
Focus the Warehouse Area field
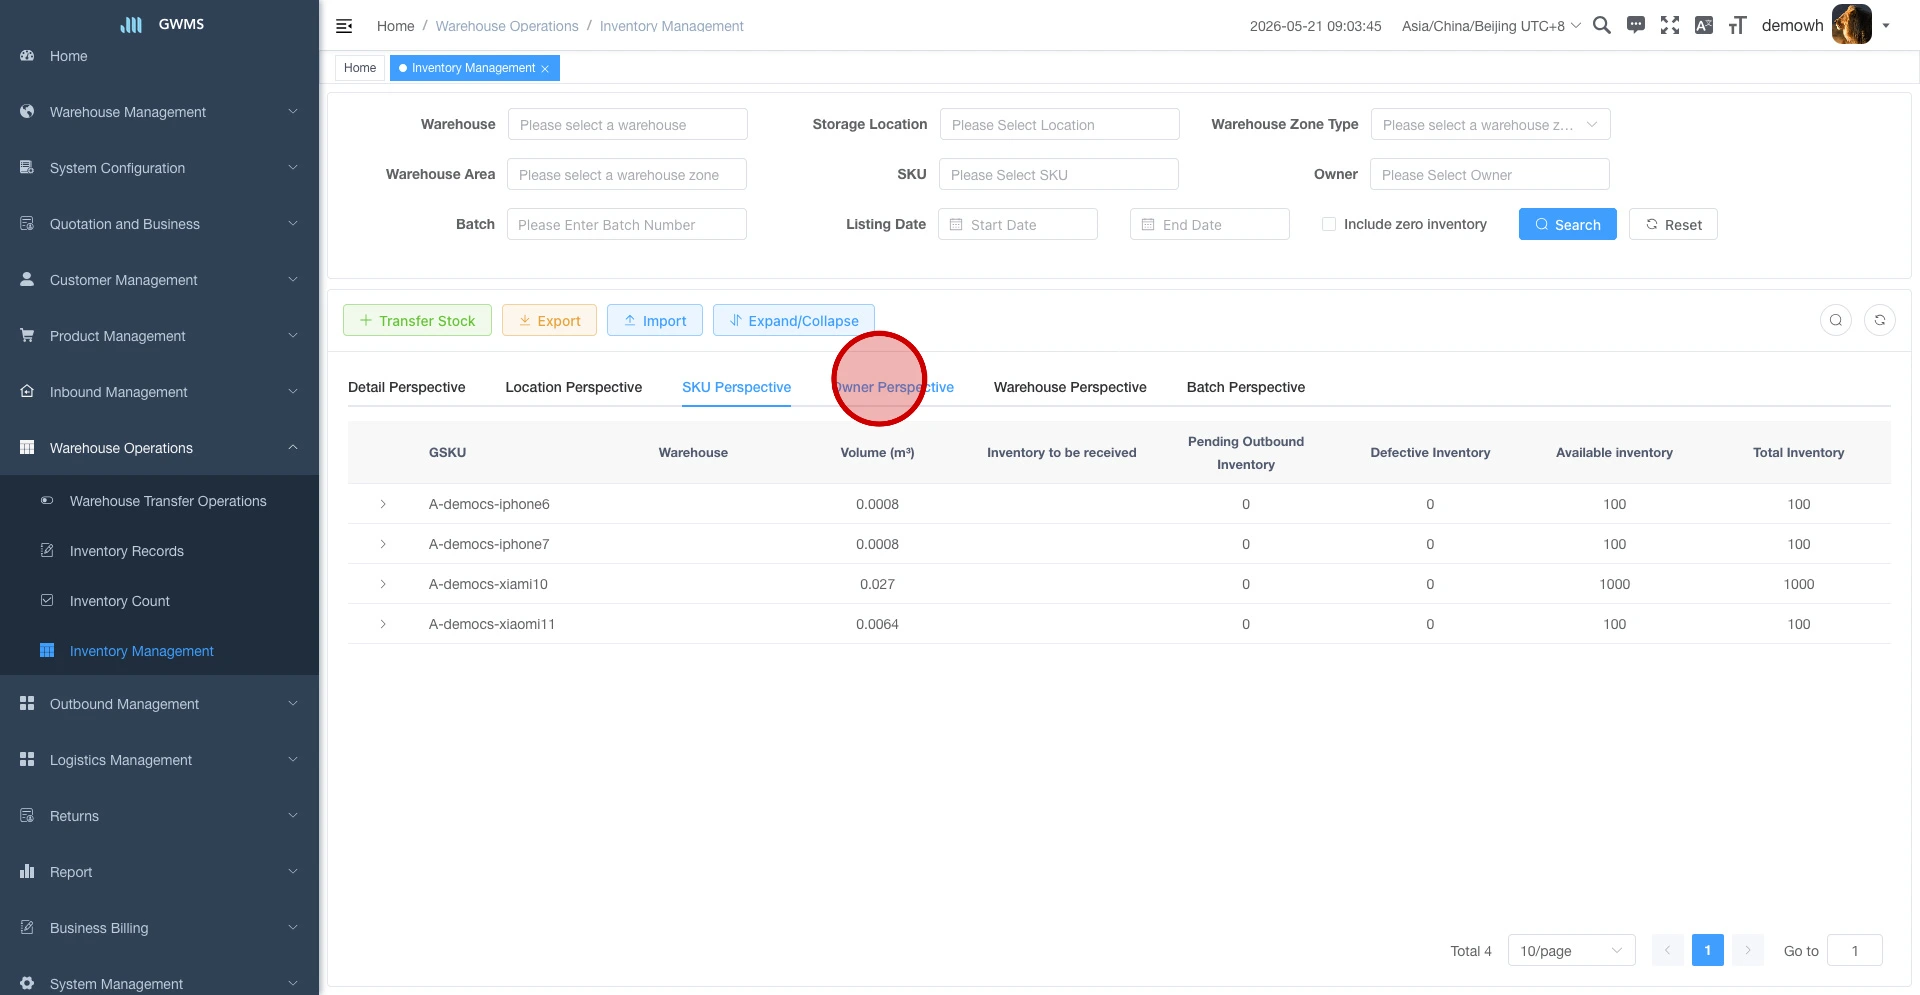coord(627,174)
